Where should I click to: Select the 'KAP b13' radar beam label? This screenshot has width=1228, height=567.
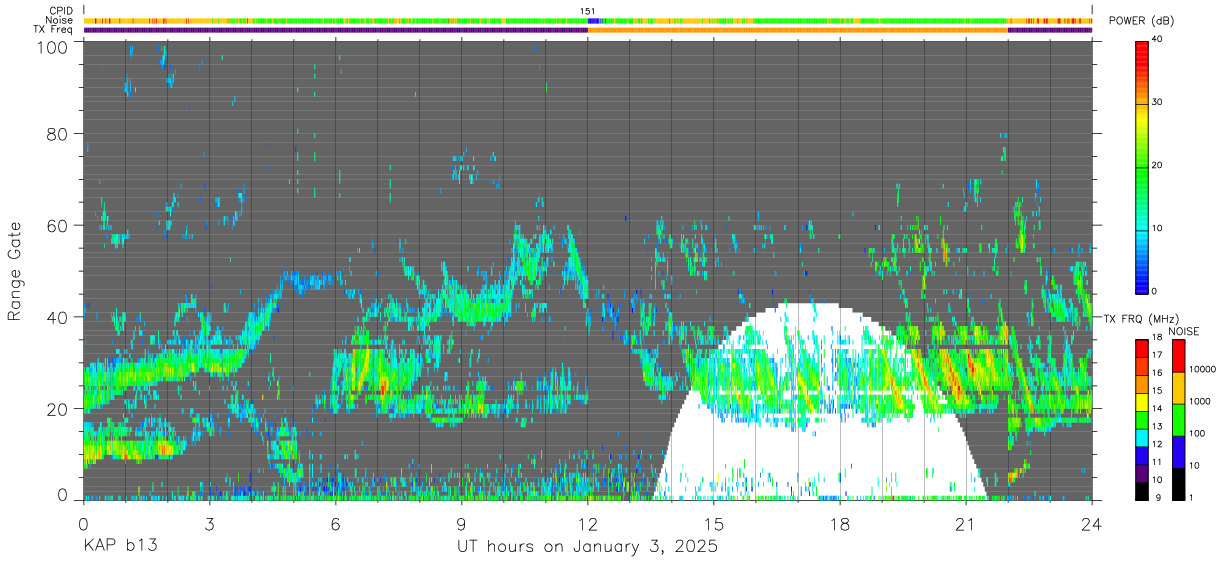pos(120,547)
